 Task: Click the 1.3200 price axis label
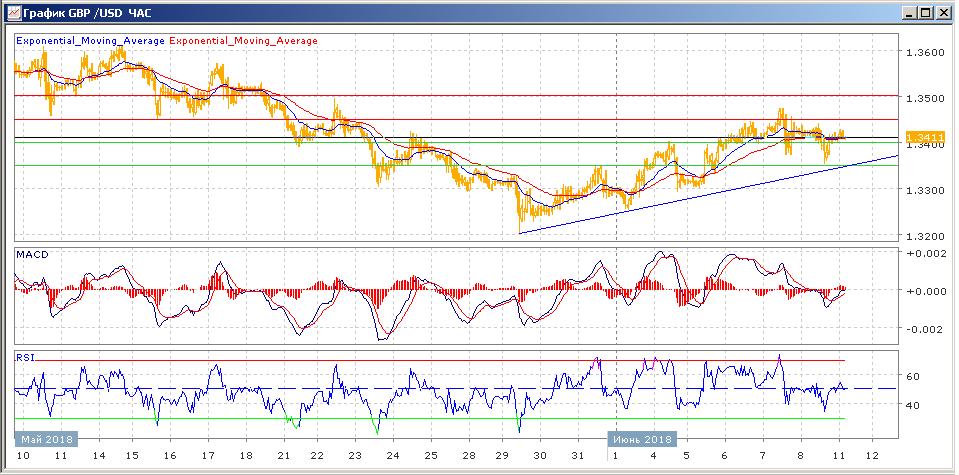[x=926, y=236]
